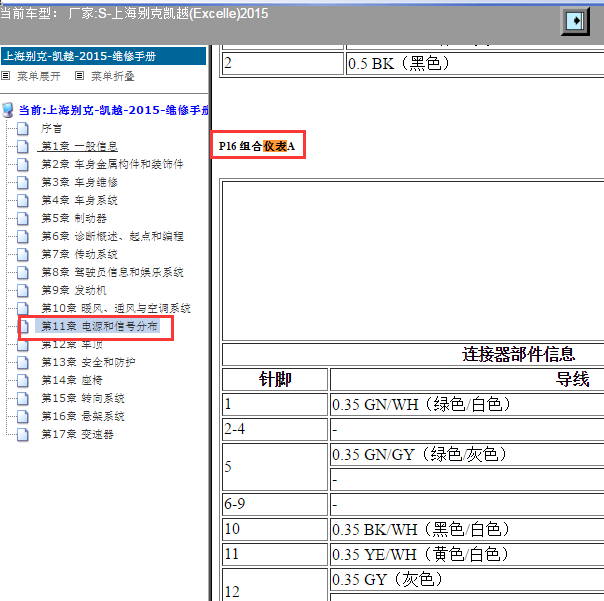This screenshot has height=601, width=604.
Task: Click the 当前车型 vehicle info title text
Action: click(134, 14)
